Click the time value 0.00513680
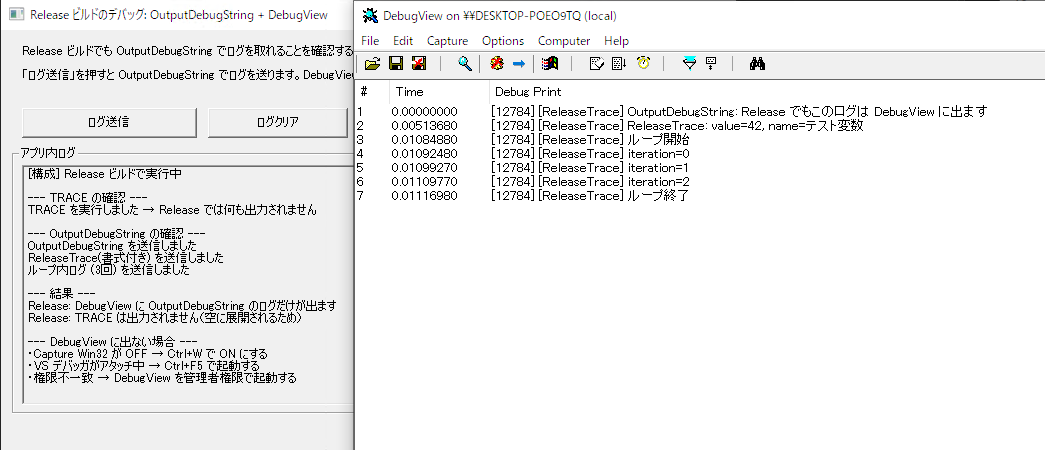 [x=424, y=125]
